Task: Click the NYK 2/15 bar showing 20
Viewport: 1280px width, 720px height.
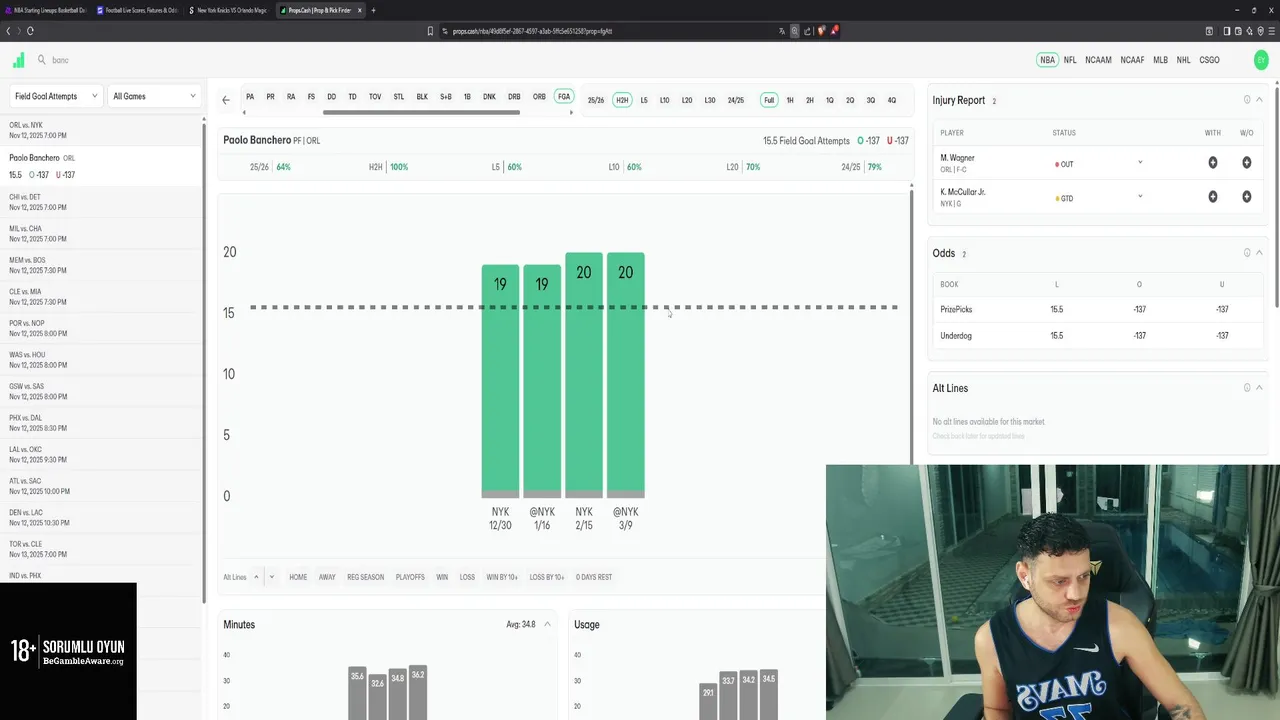Action: pos(584,375)
